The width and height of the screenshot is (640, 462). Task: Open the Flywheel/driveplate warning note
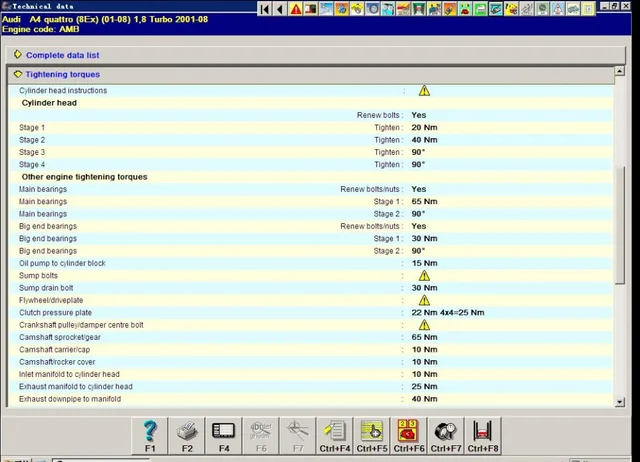pyautogui.click(x=424, y=300)
